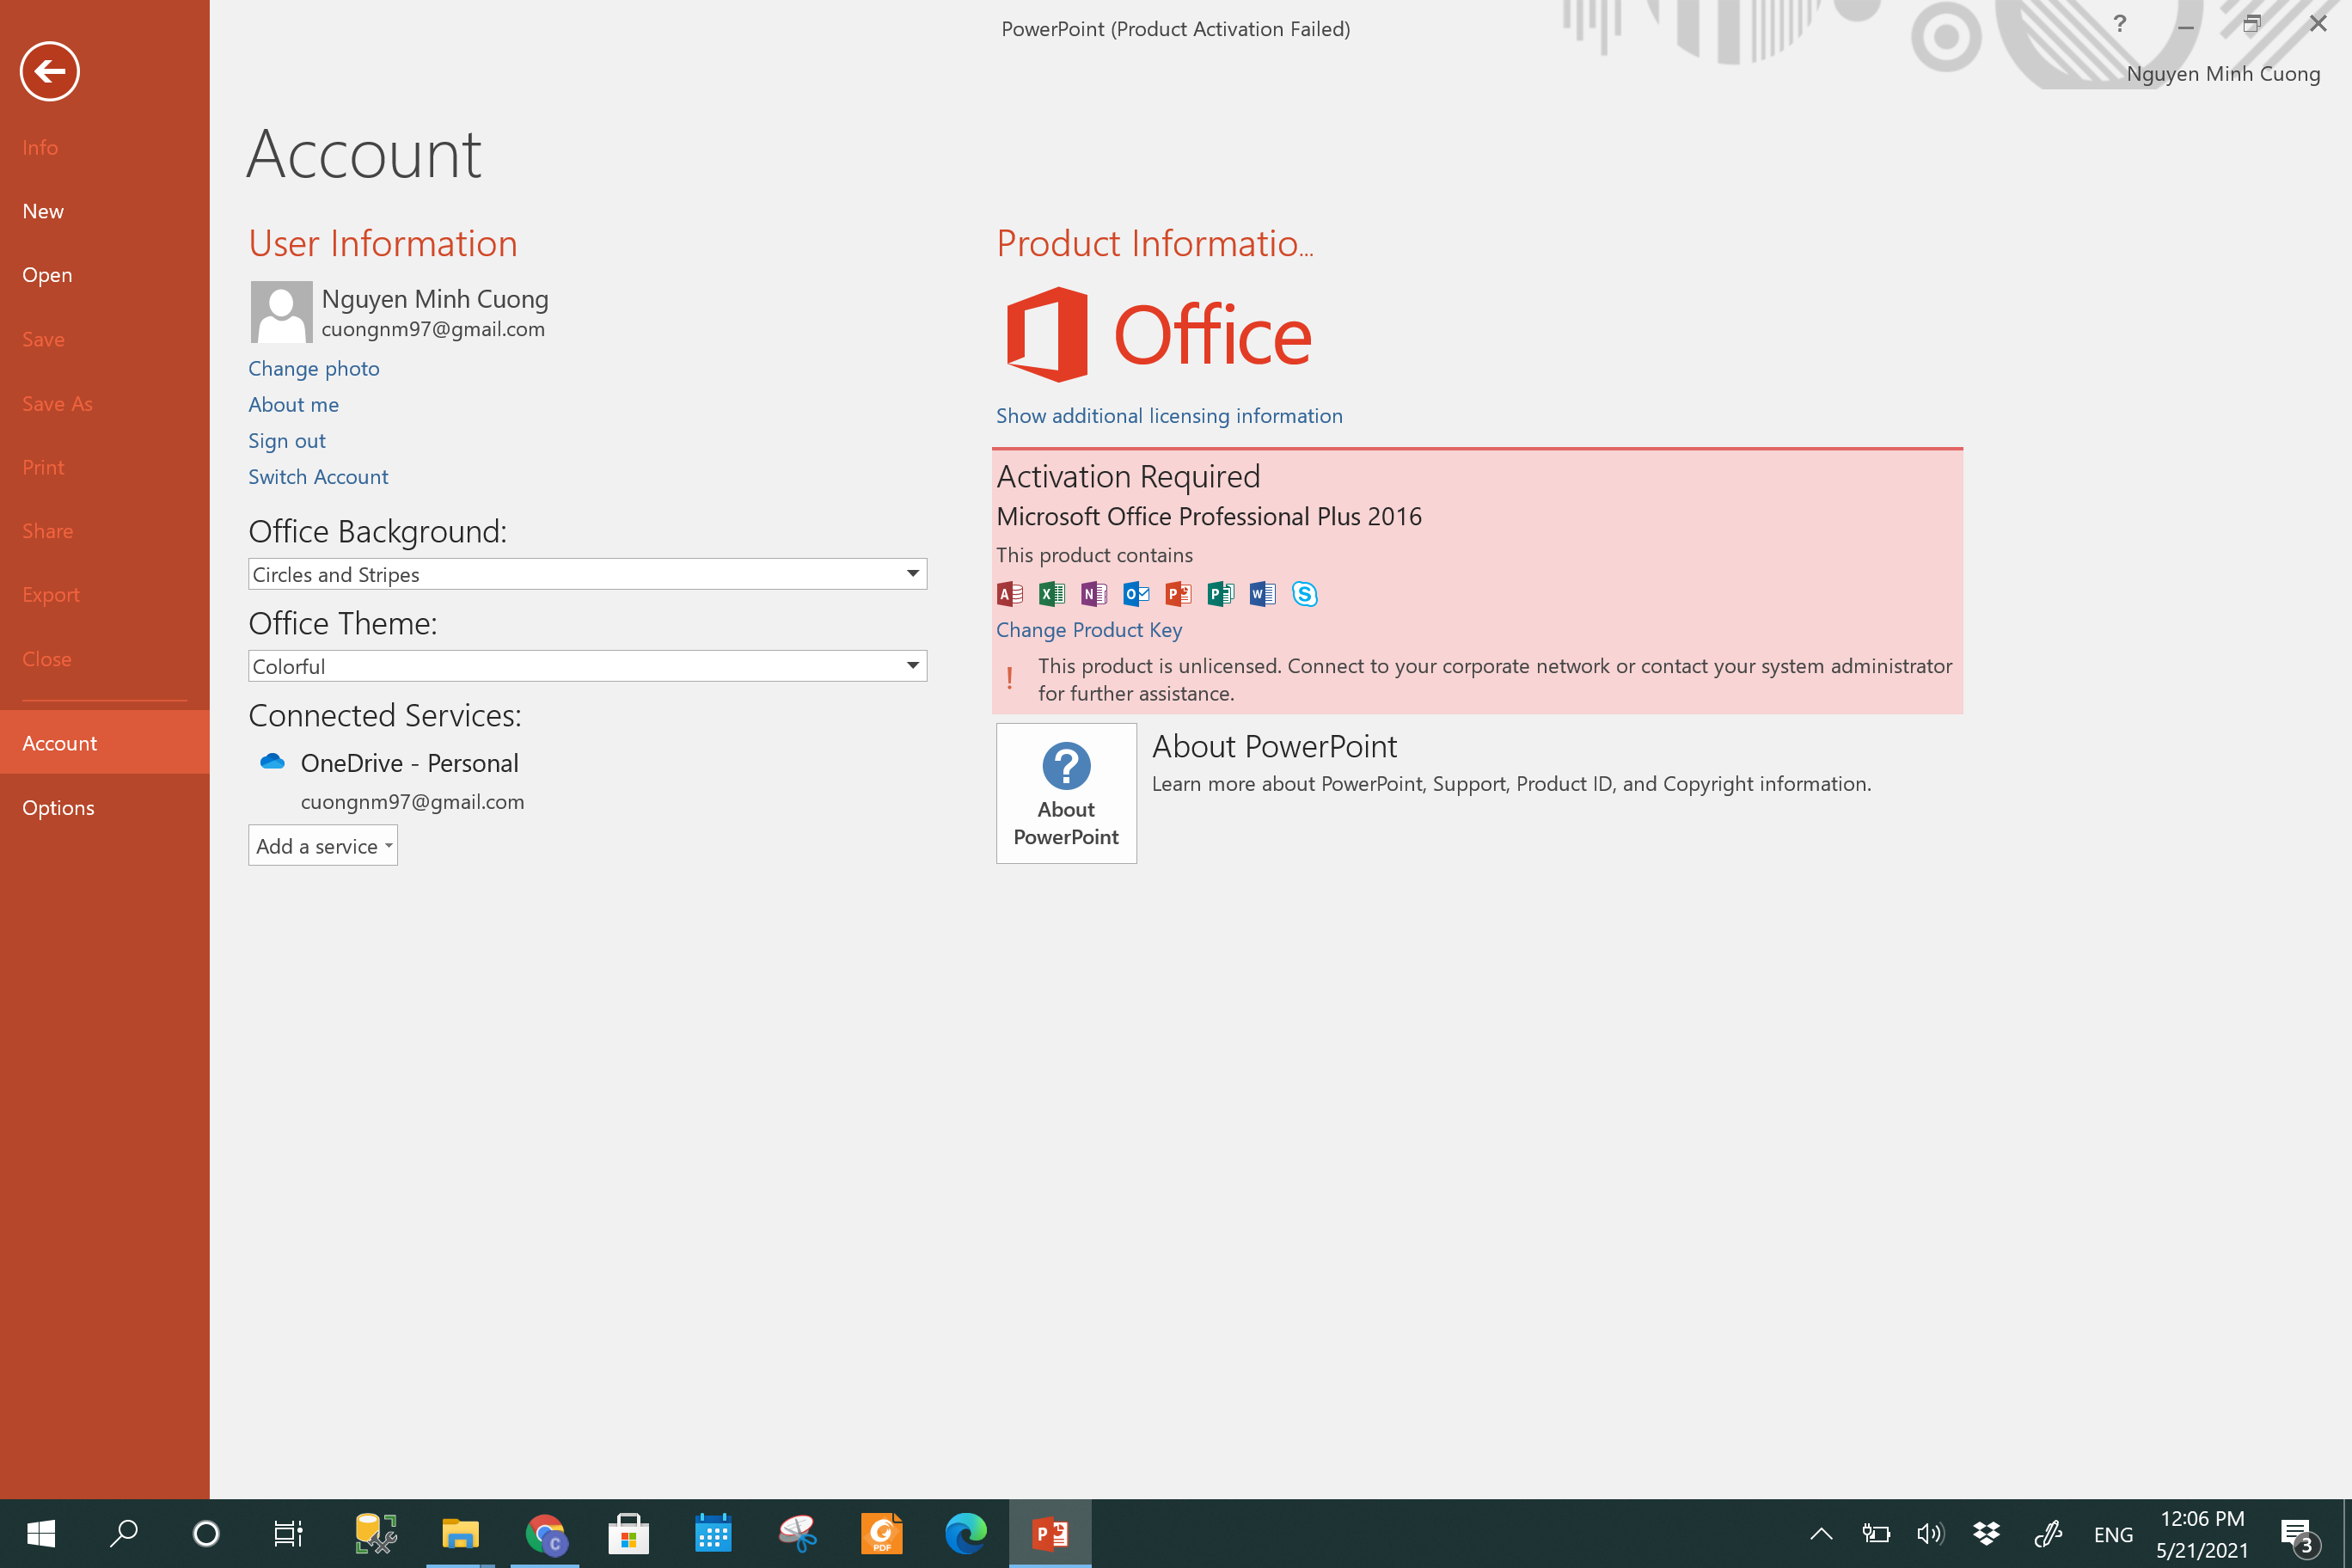Open Google Chrome from the taskbar

tap(545, 1534)
